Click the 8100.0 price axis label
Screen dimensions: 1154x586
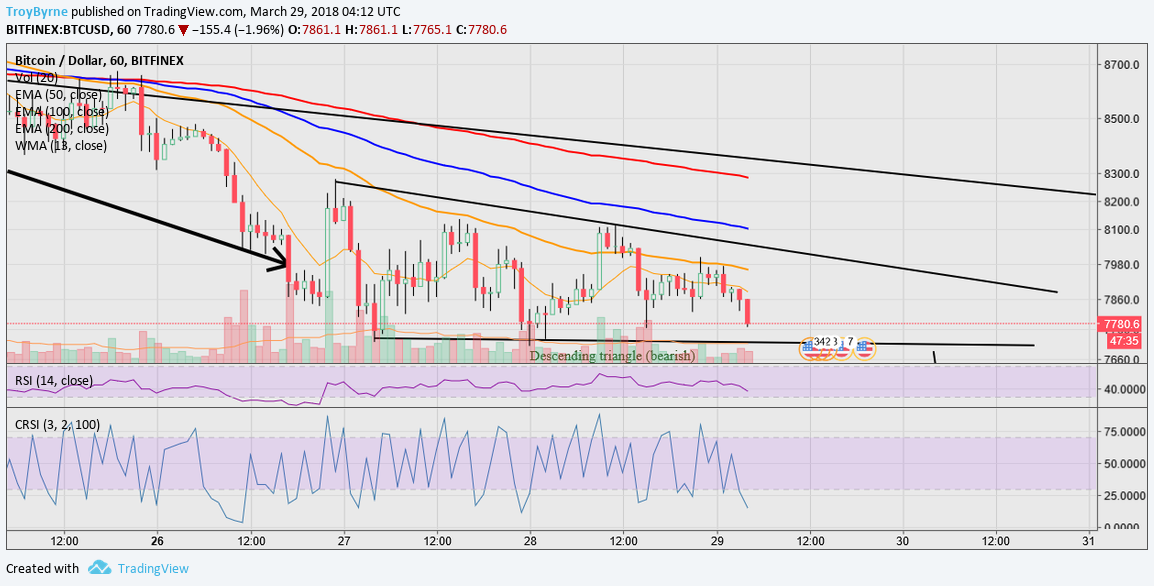click(1120, 230)
